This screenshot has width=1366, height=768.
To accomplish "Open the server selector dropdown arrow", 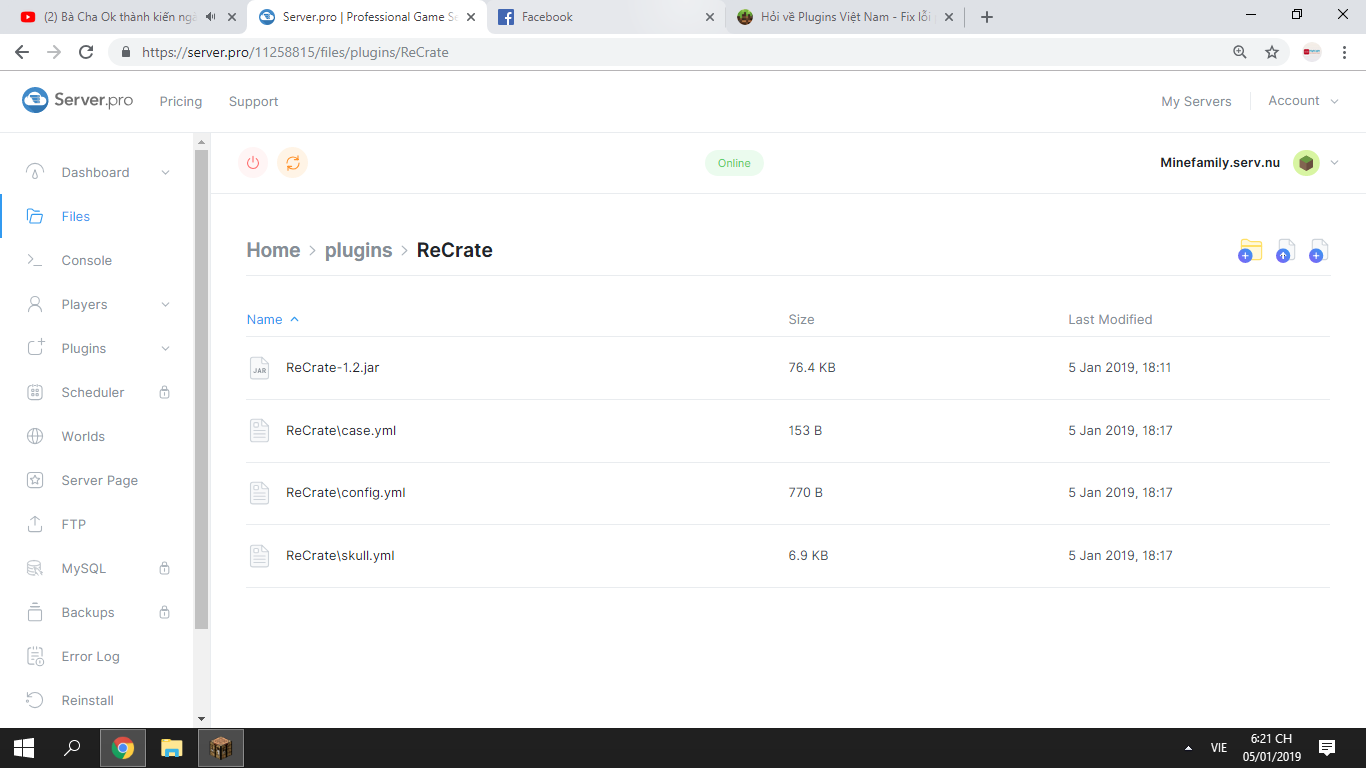I will (1334, 163).
